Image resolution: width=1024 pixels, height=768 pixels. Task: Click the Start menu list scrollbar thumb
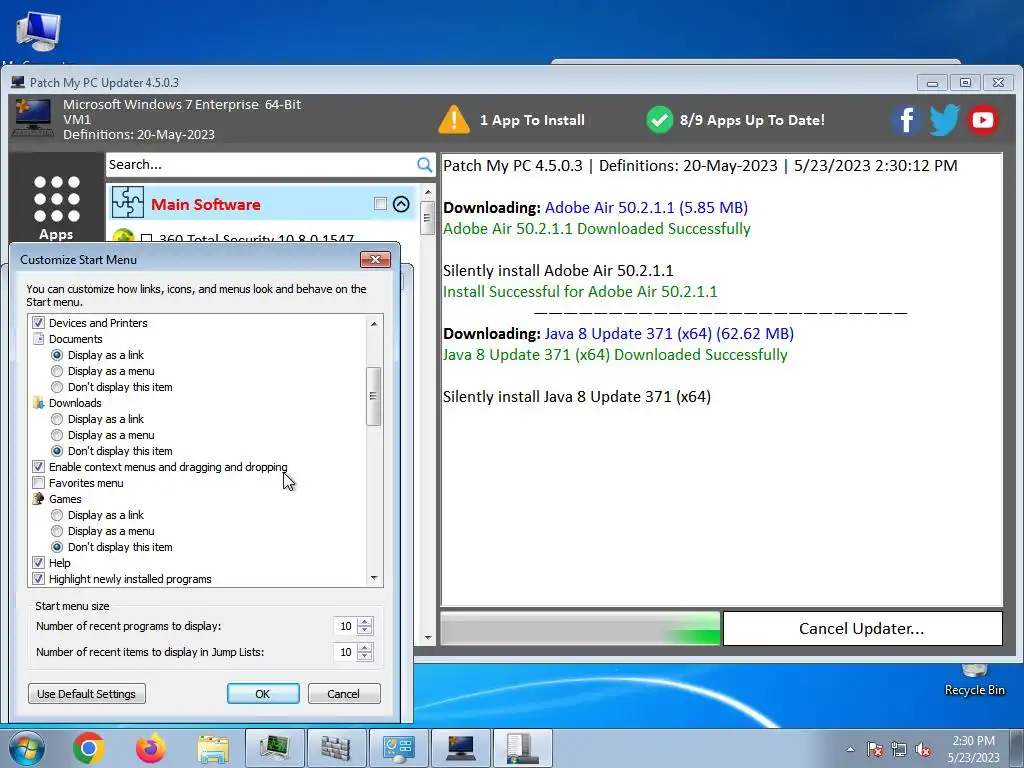click(x=374, y=396)
